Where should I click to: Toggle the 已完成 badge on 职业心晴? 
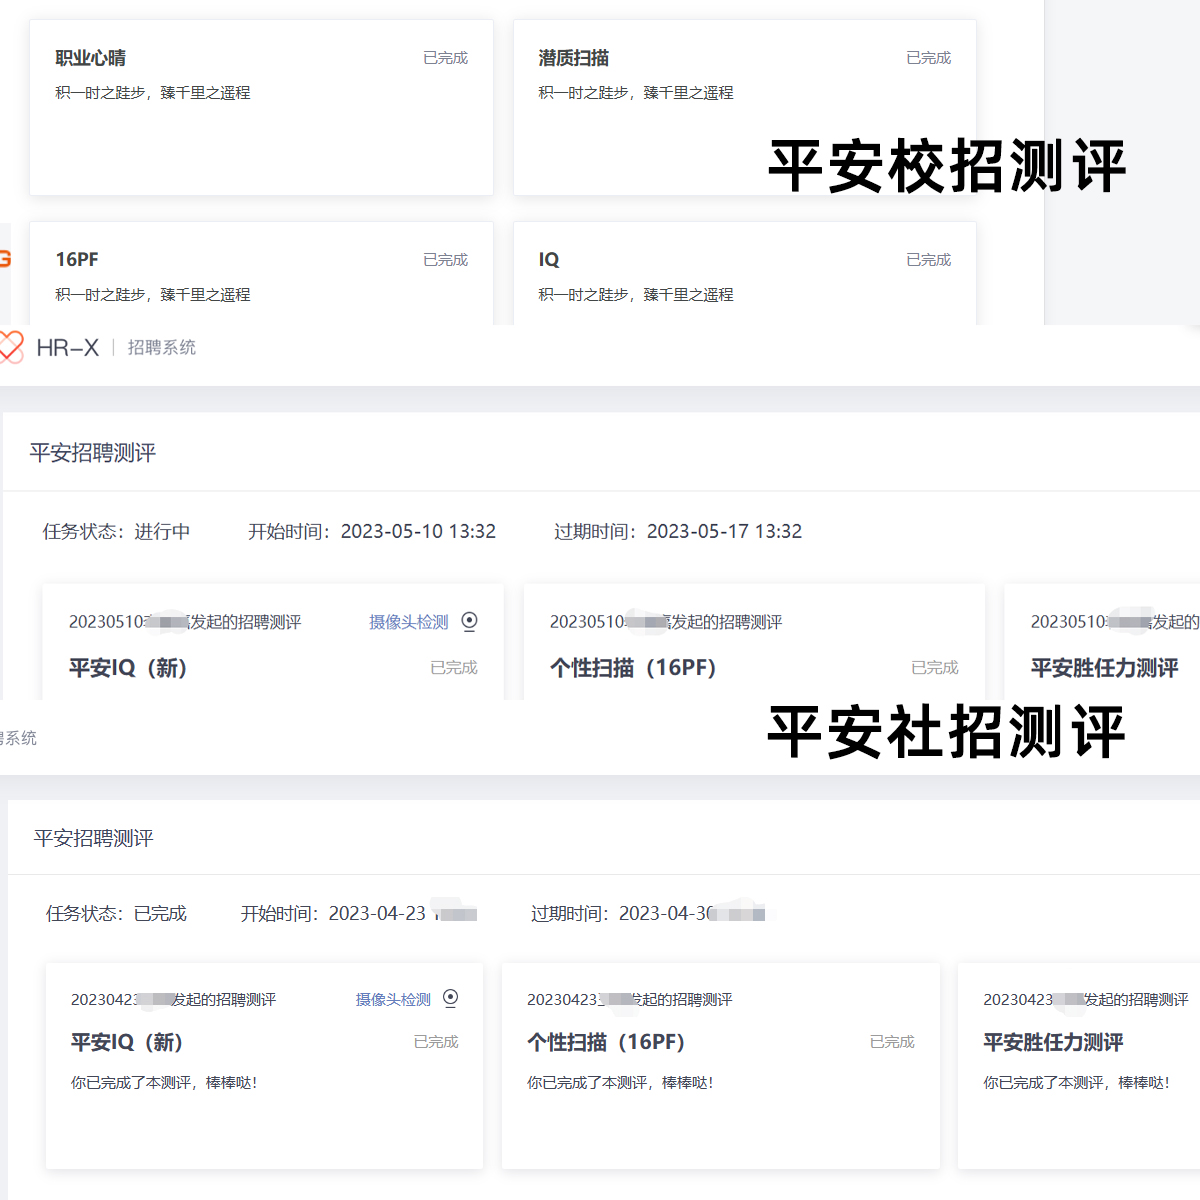coord(445,57)
